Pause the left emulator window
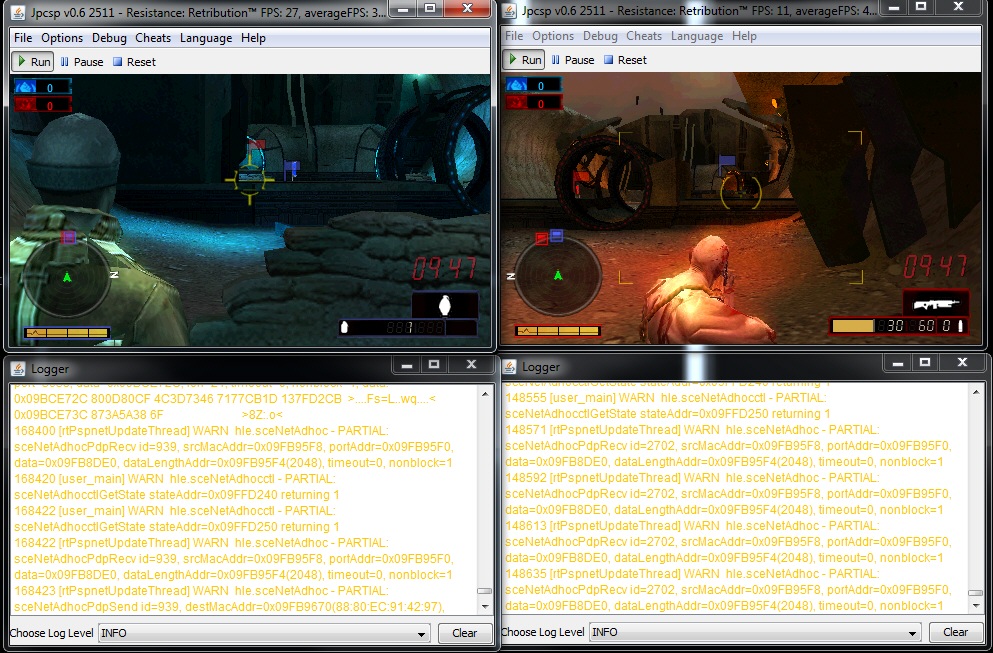 click(x=81, y=62)
